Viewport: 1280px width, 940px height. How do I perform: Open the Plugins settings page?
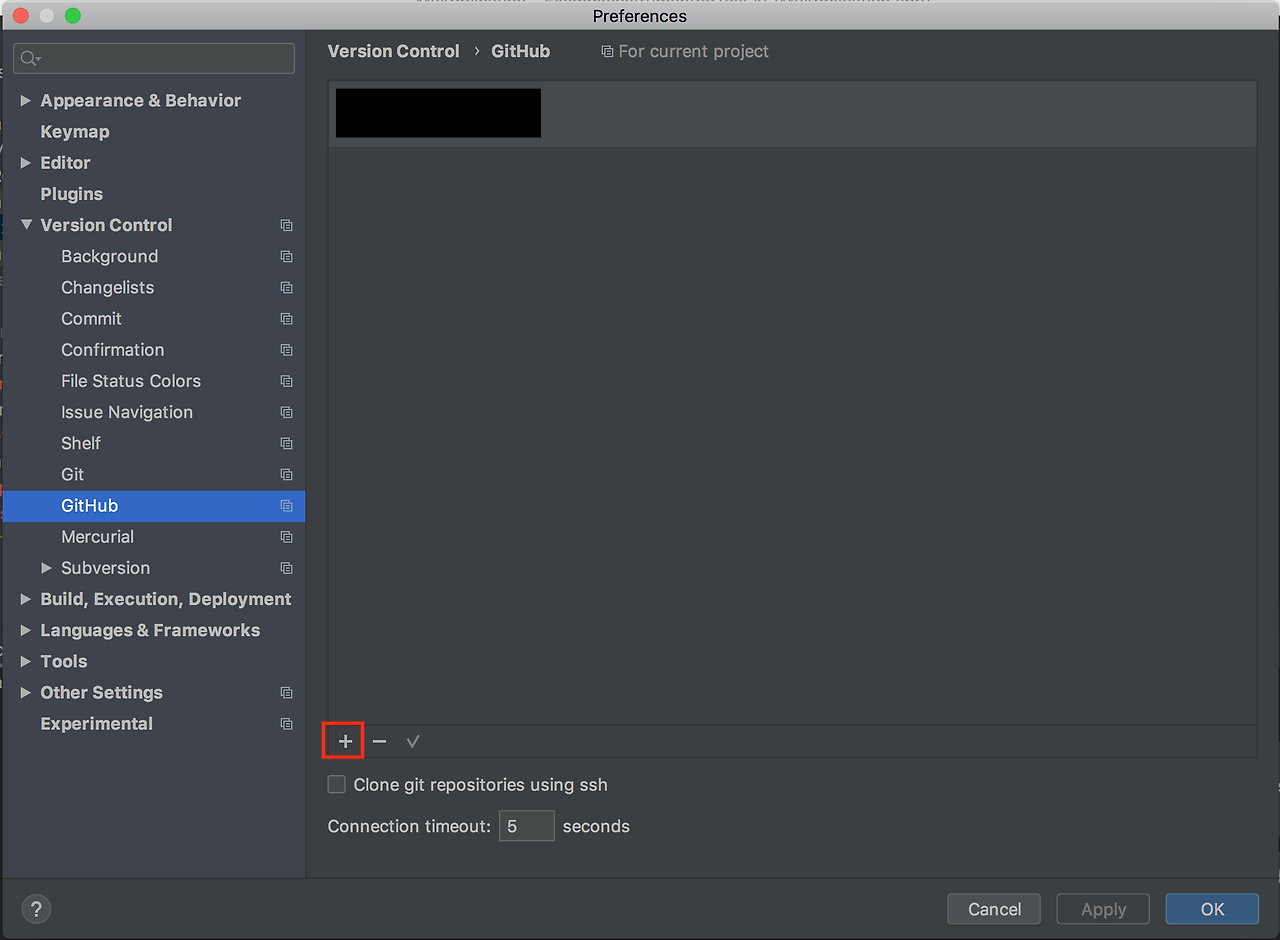pos(72,194)
